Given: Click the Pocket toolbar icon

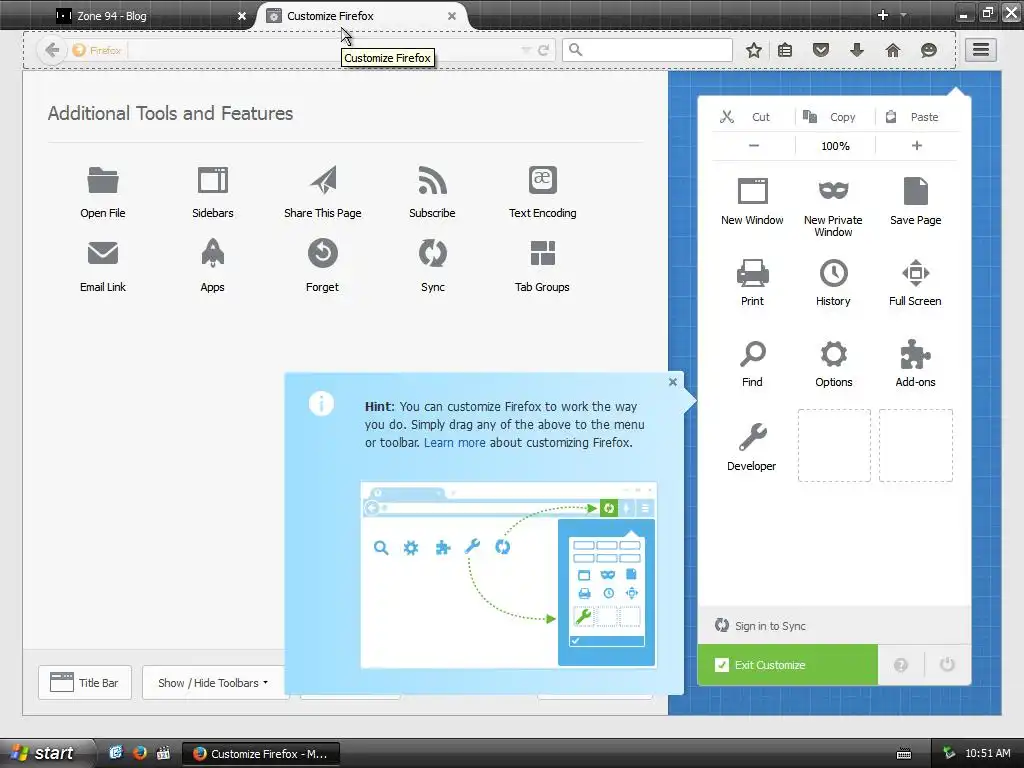Looking at the screenshot, I should pos(821,50).
